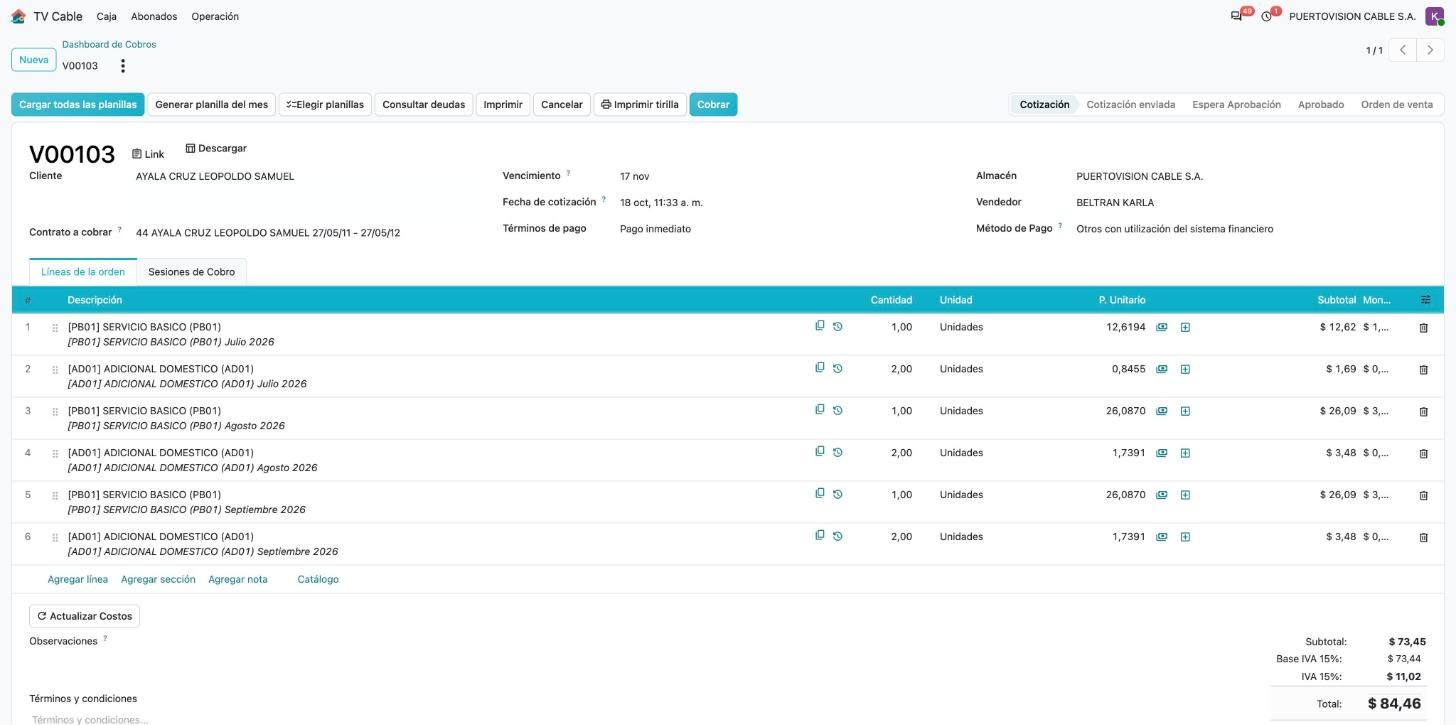Click banknote icon beside 12,6194 unit price
Image resolution: width=1456 pixels, height=725 pixels.
1162,327
